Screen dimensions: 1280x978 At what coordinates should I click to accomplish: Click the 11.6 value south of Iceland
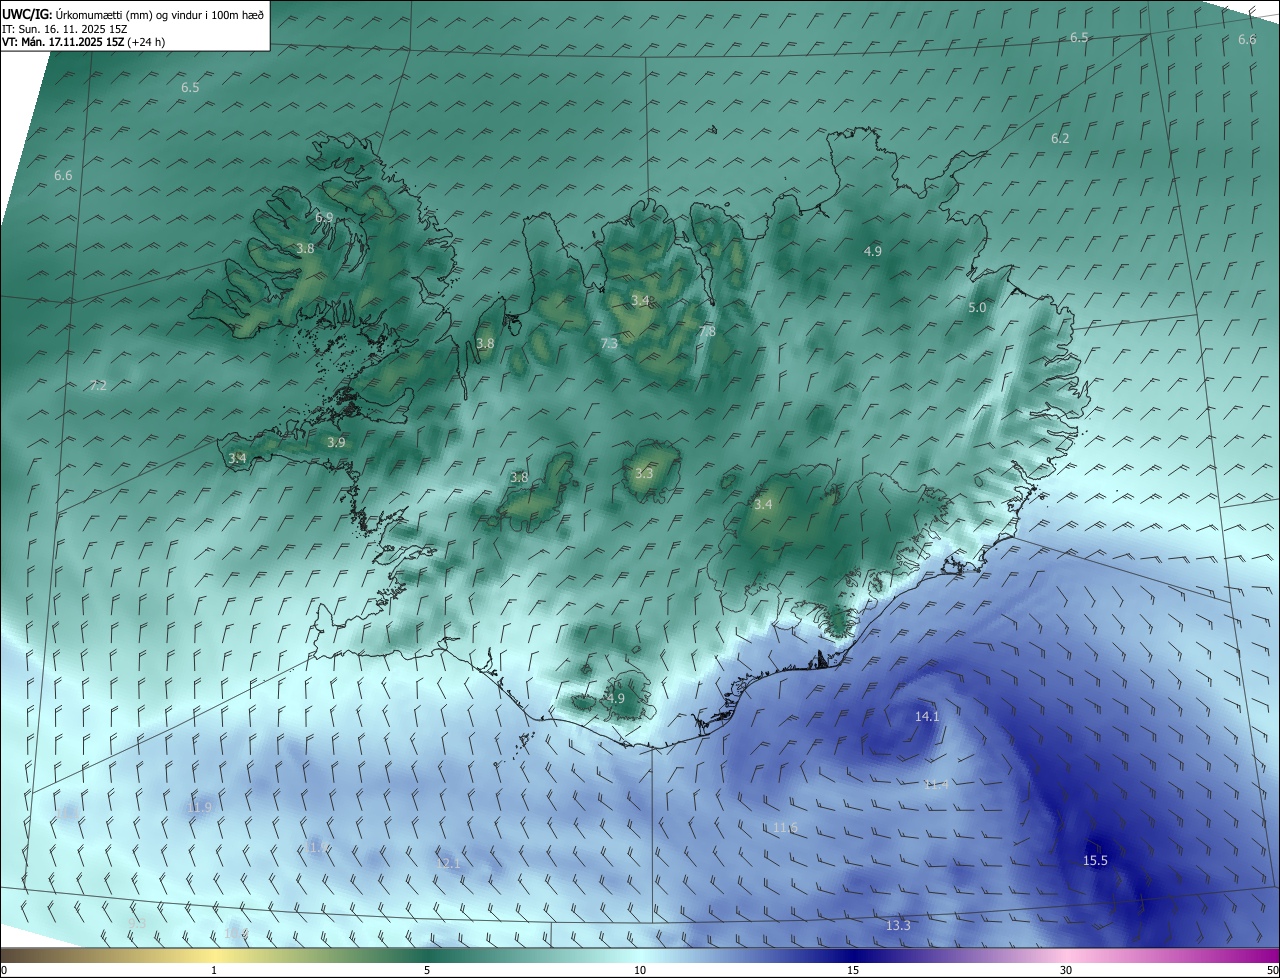coord(785,828)
